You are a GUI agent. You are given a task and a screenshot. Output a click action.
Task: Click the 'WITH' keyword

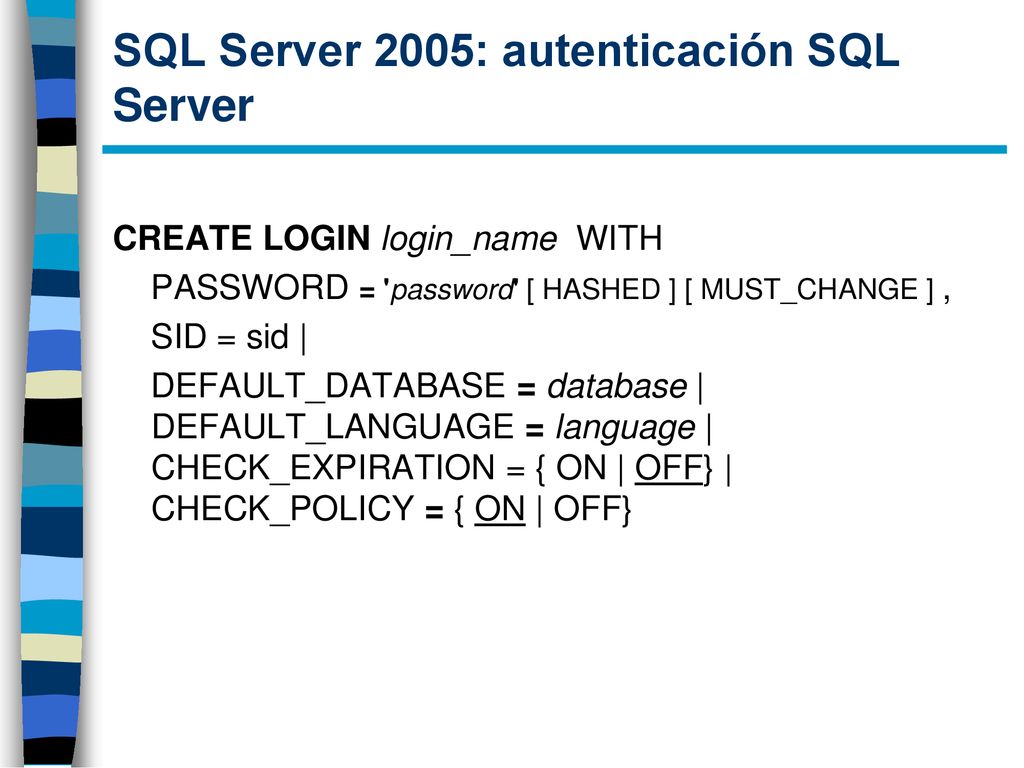[619, 238]
